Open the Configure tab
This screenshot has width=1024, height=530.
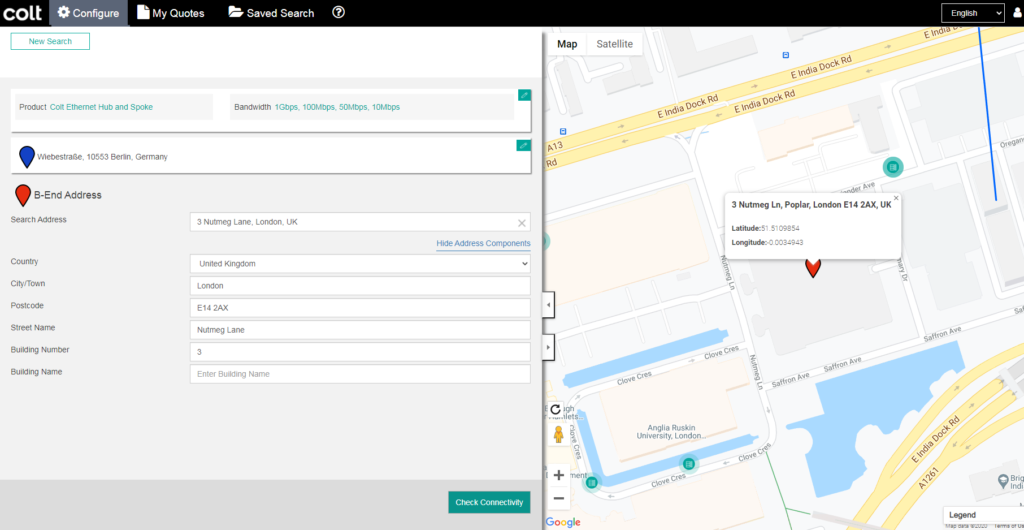(89, 13)
